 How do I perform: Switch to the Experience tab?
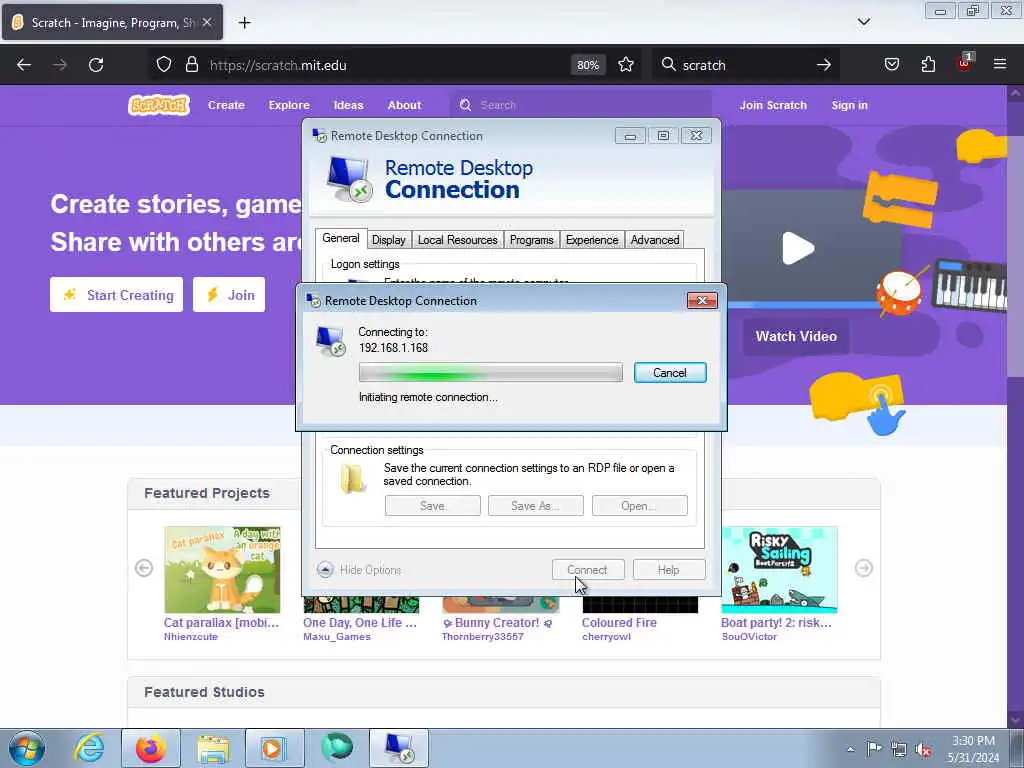[x=592, y=240]
